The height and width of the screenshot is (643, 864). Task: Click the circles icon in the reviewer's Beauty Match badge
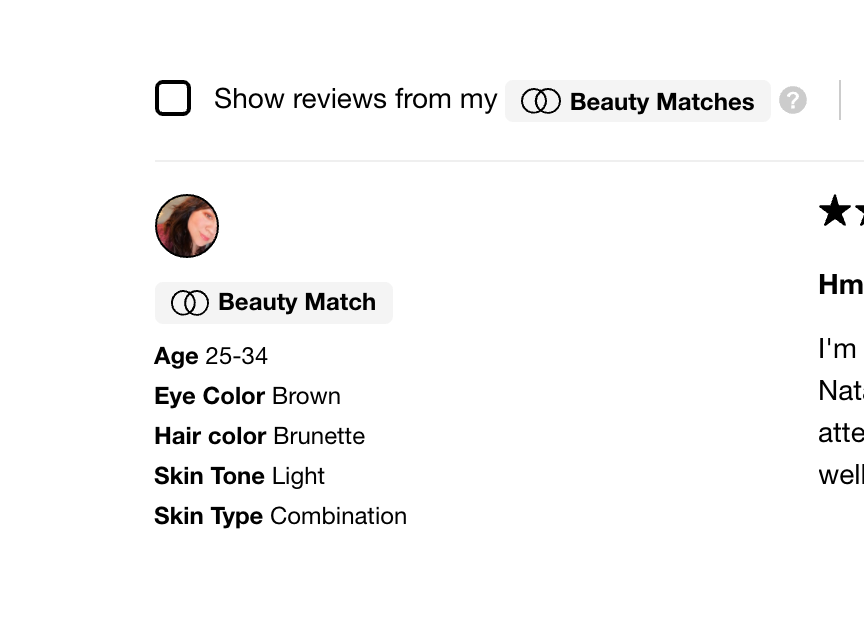(190, 303)
